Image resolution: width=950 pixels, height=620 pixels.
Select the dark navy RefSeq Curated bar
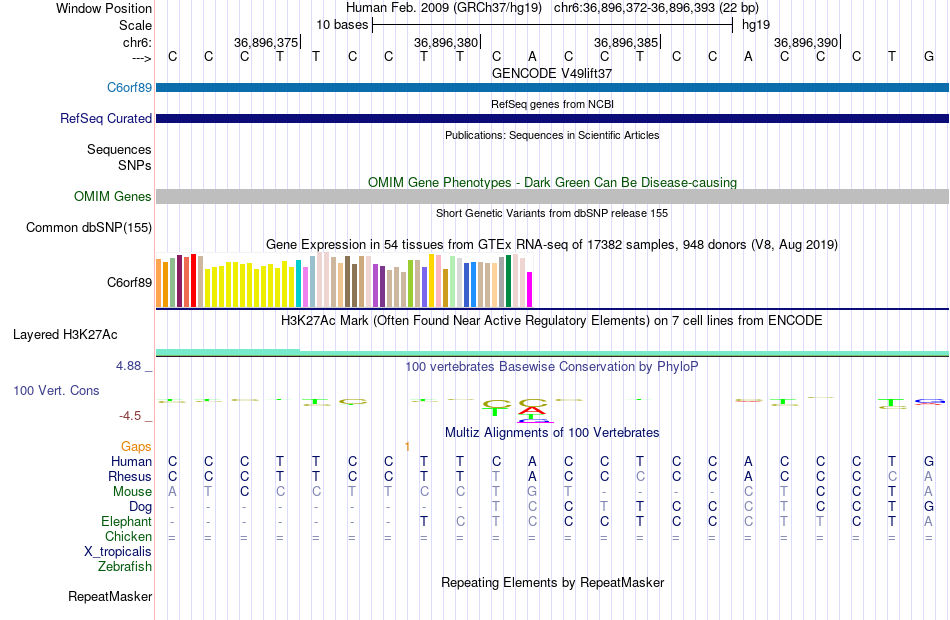pyautogui.click(x=553, y=118)
